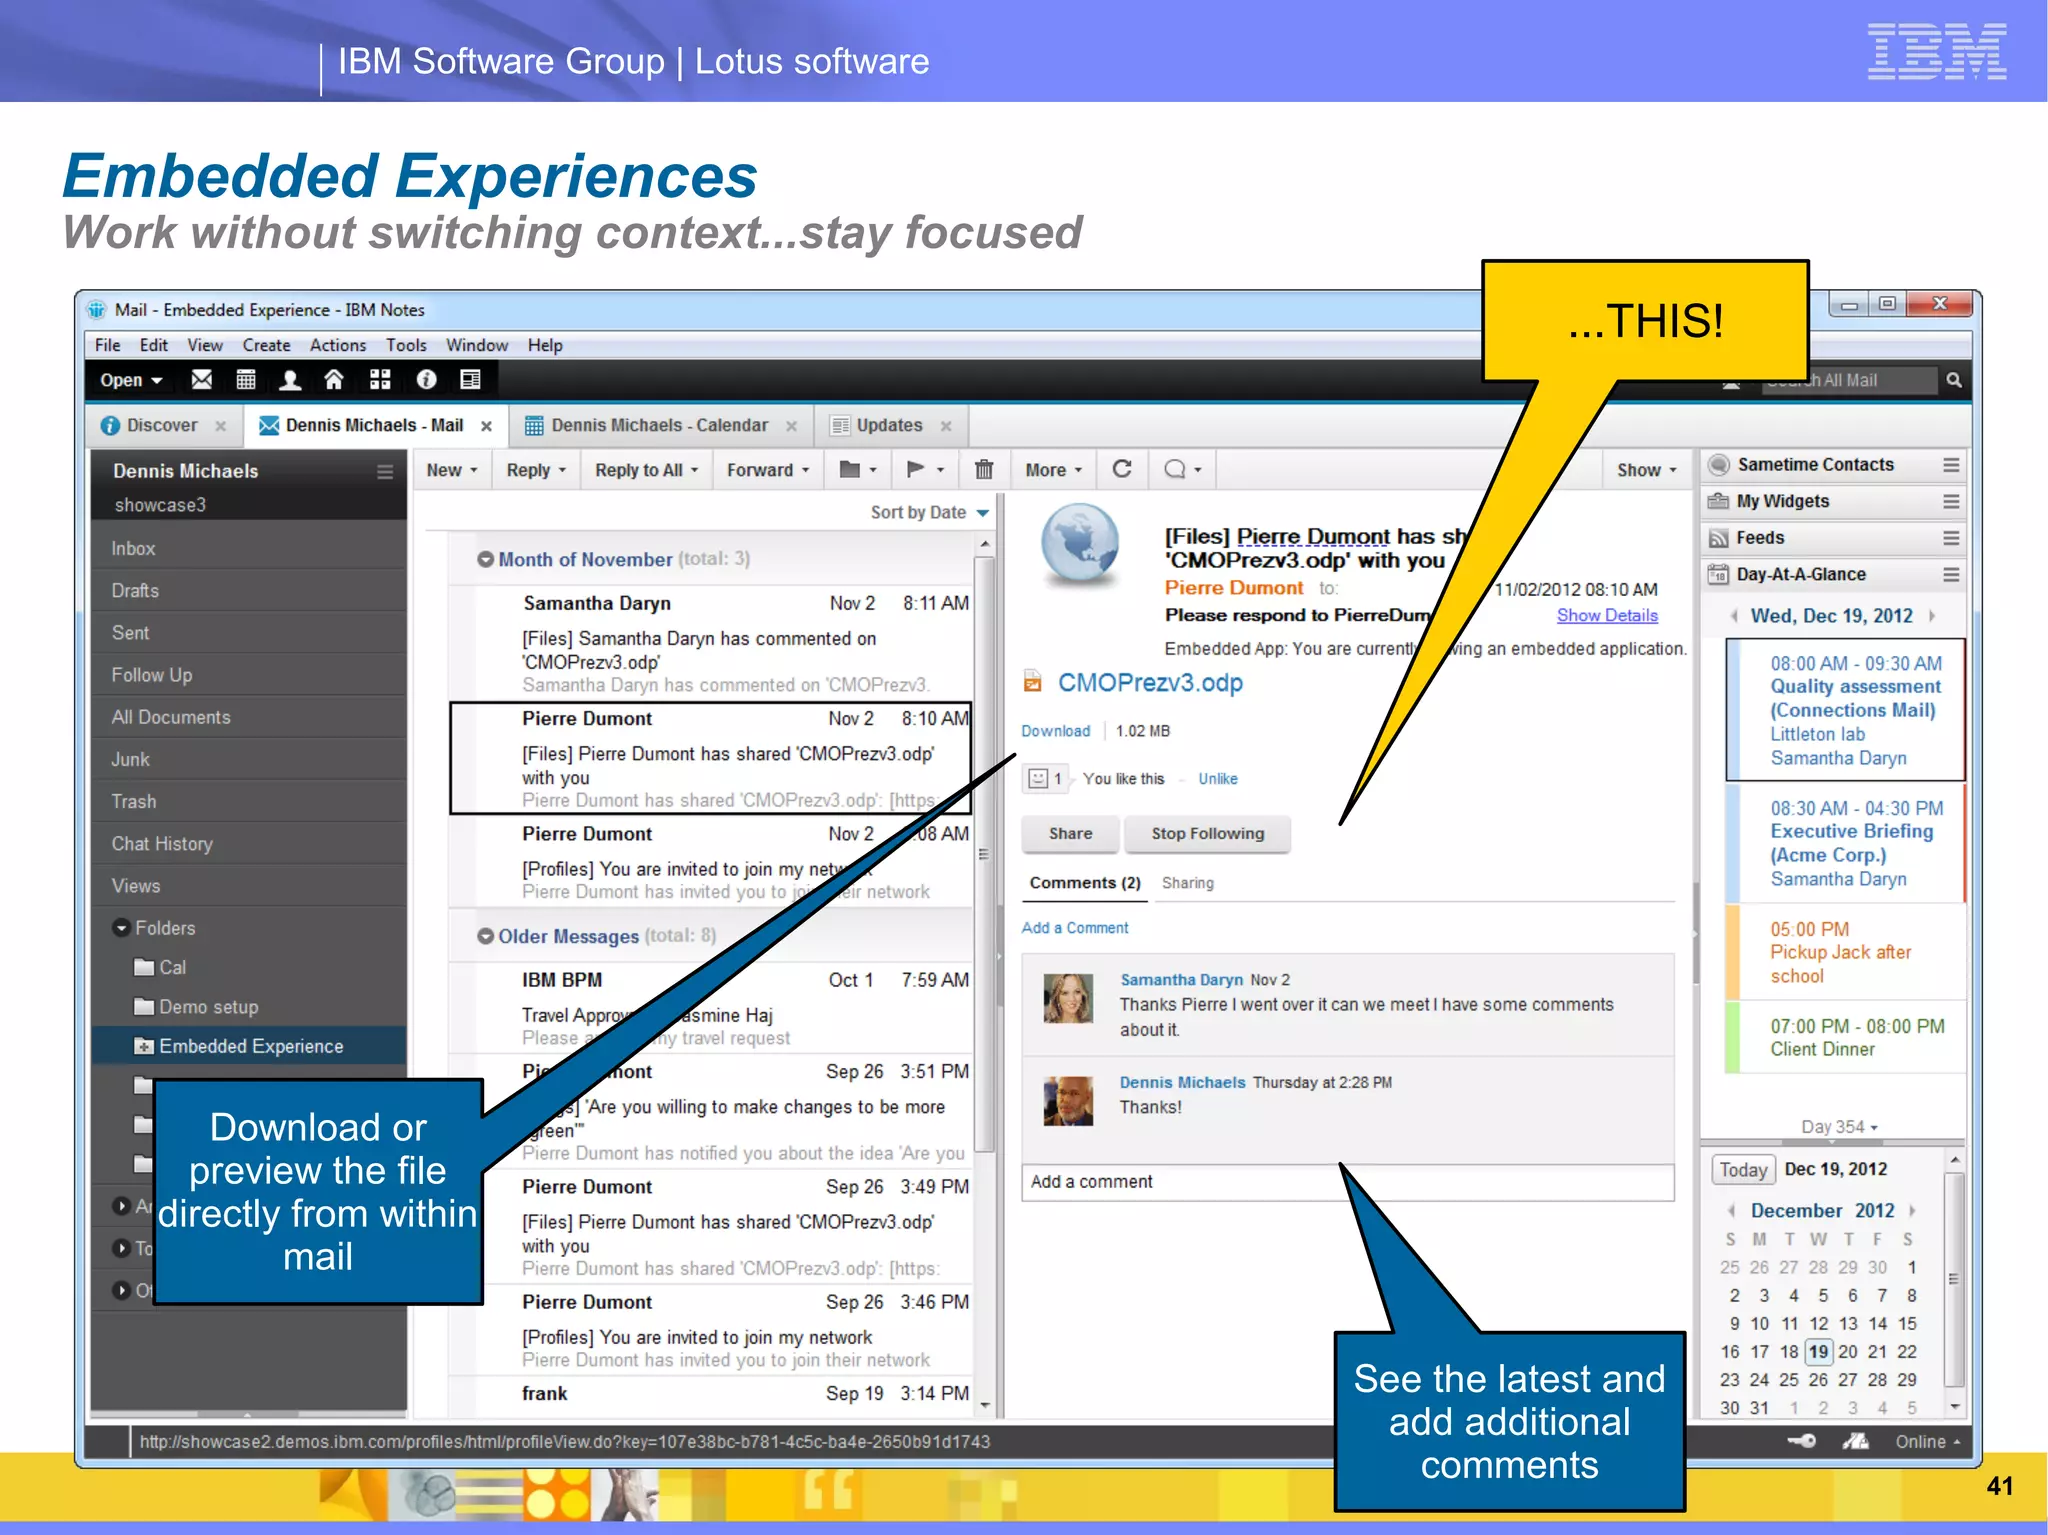2048x1535 pixels.
Task: Close the Updates tab
Action: (x=946, y=426)
